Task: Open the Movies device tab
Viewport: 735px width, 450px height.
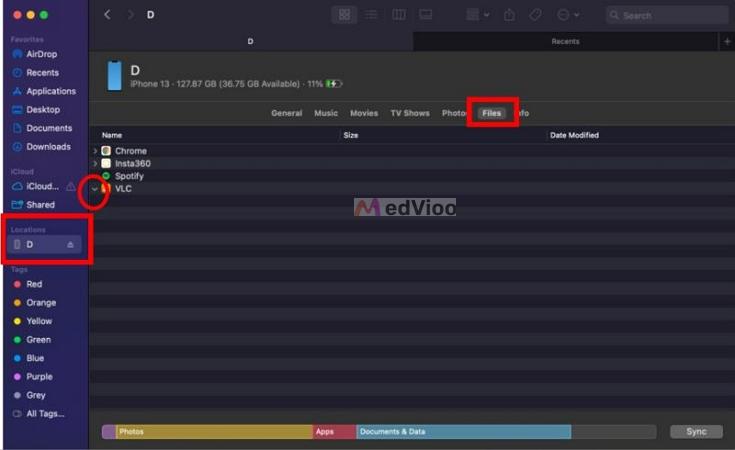Action: point(364,113)
